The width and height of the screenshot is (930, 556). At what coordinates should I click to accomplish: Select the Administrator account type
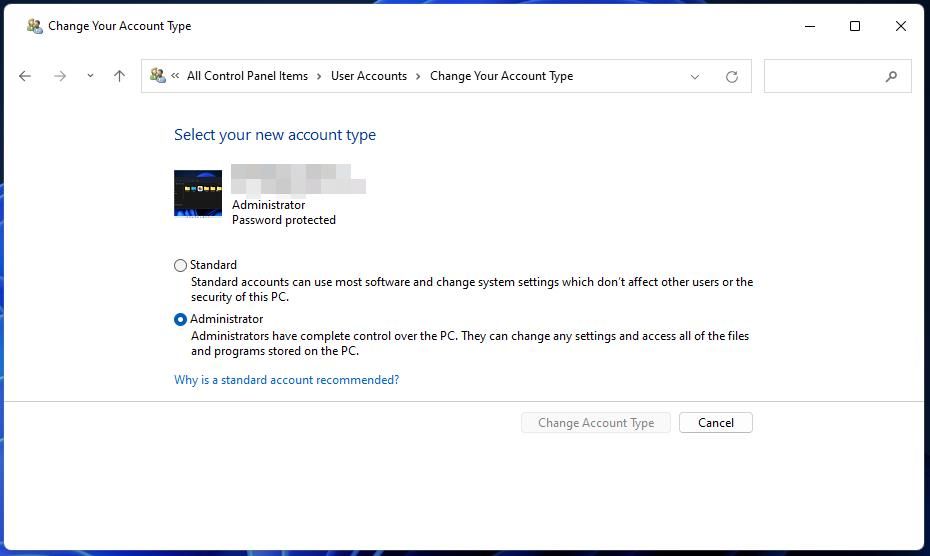180,319
